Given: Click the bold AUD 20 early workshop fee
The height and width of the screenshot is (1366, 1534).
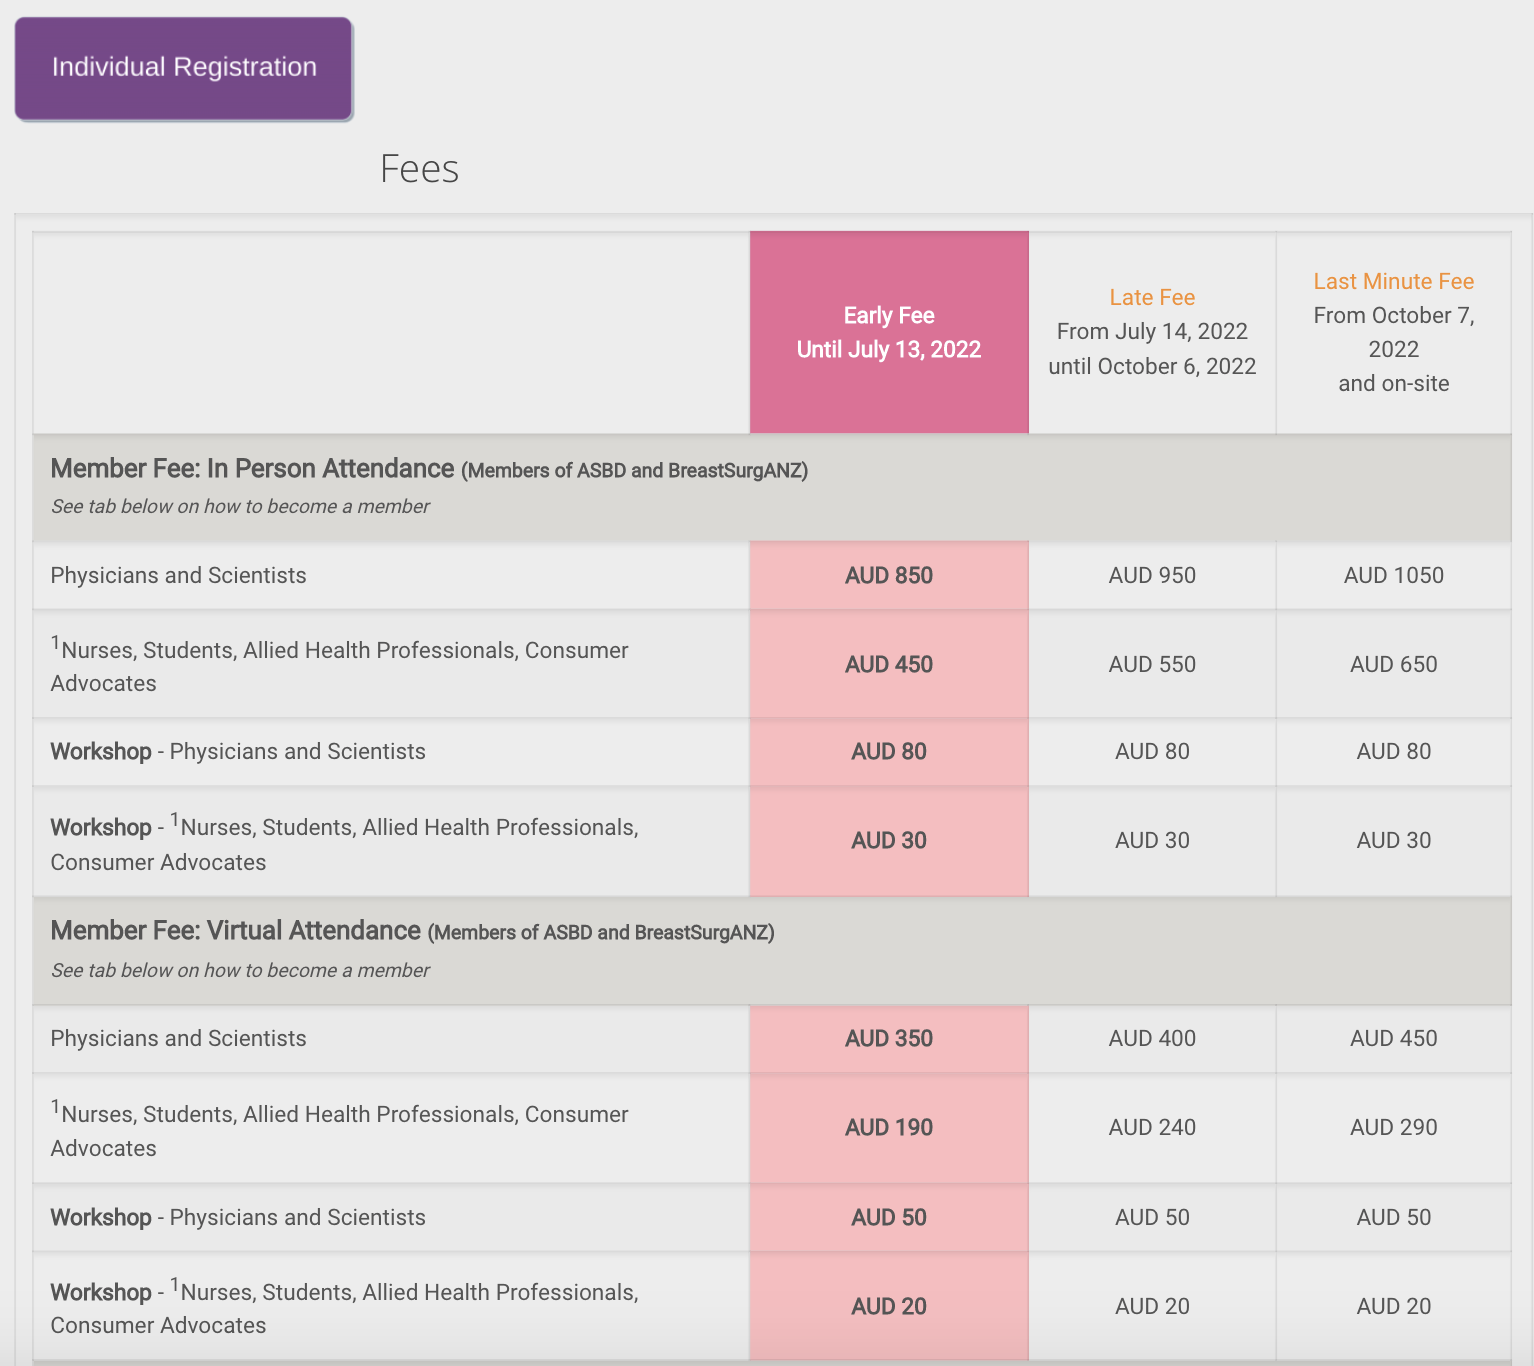Looking at the screenshot, I should (888, 1306).
